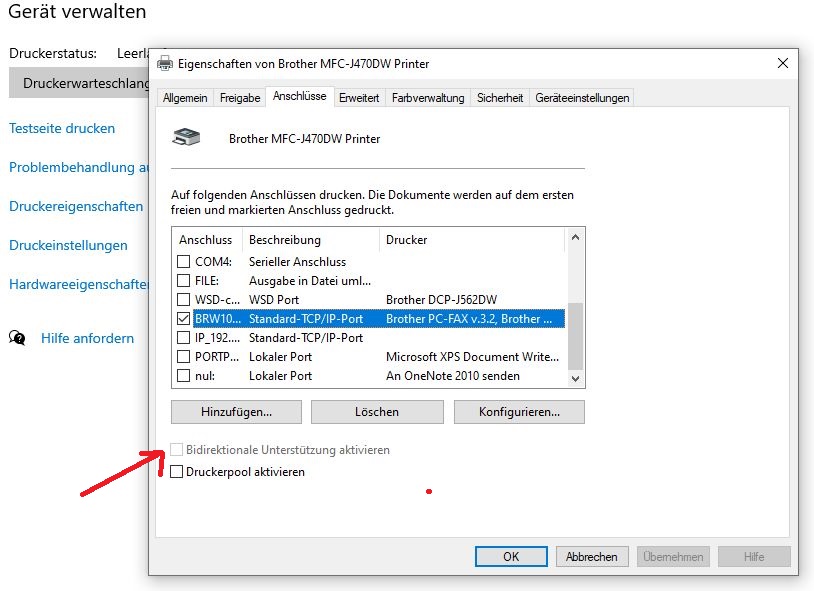Check the WSD port checkbox
The width and height of the screenshot is (814, 591).
(x=183, y=300)
